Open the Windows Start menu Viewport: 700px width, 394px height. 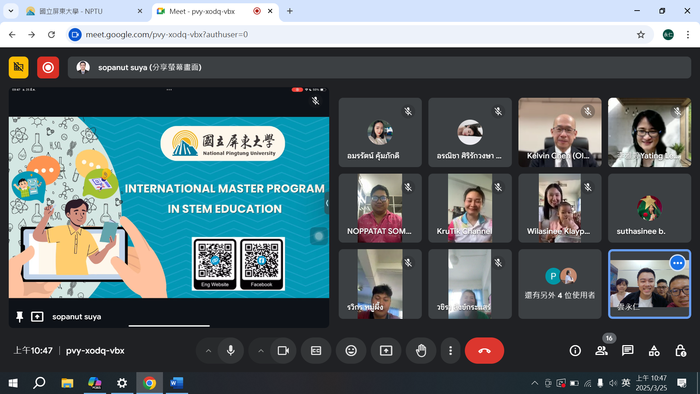pyautogui.click(x=13, y=383)
